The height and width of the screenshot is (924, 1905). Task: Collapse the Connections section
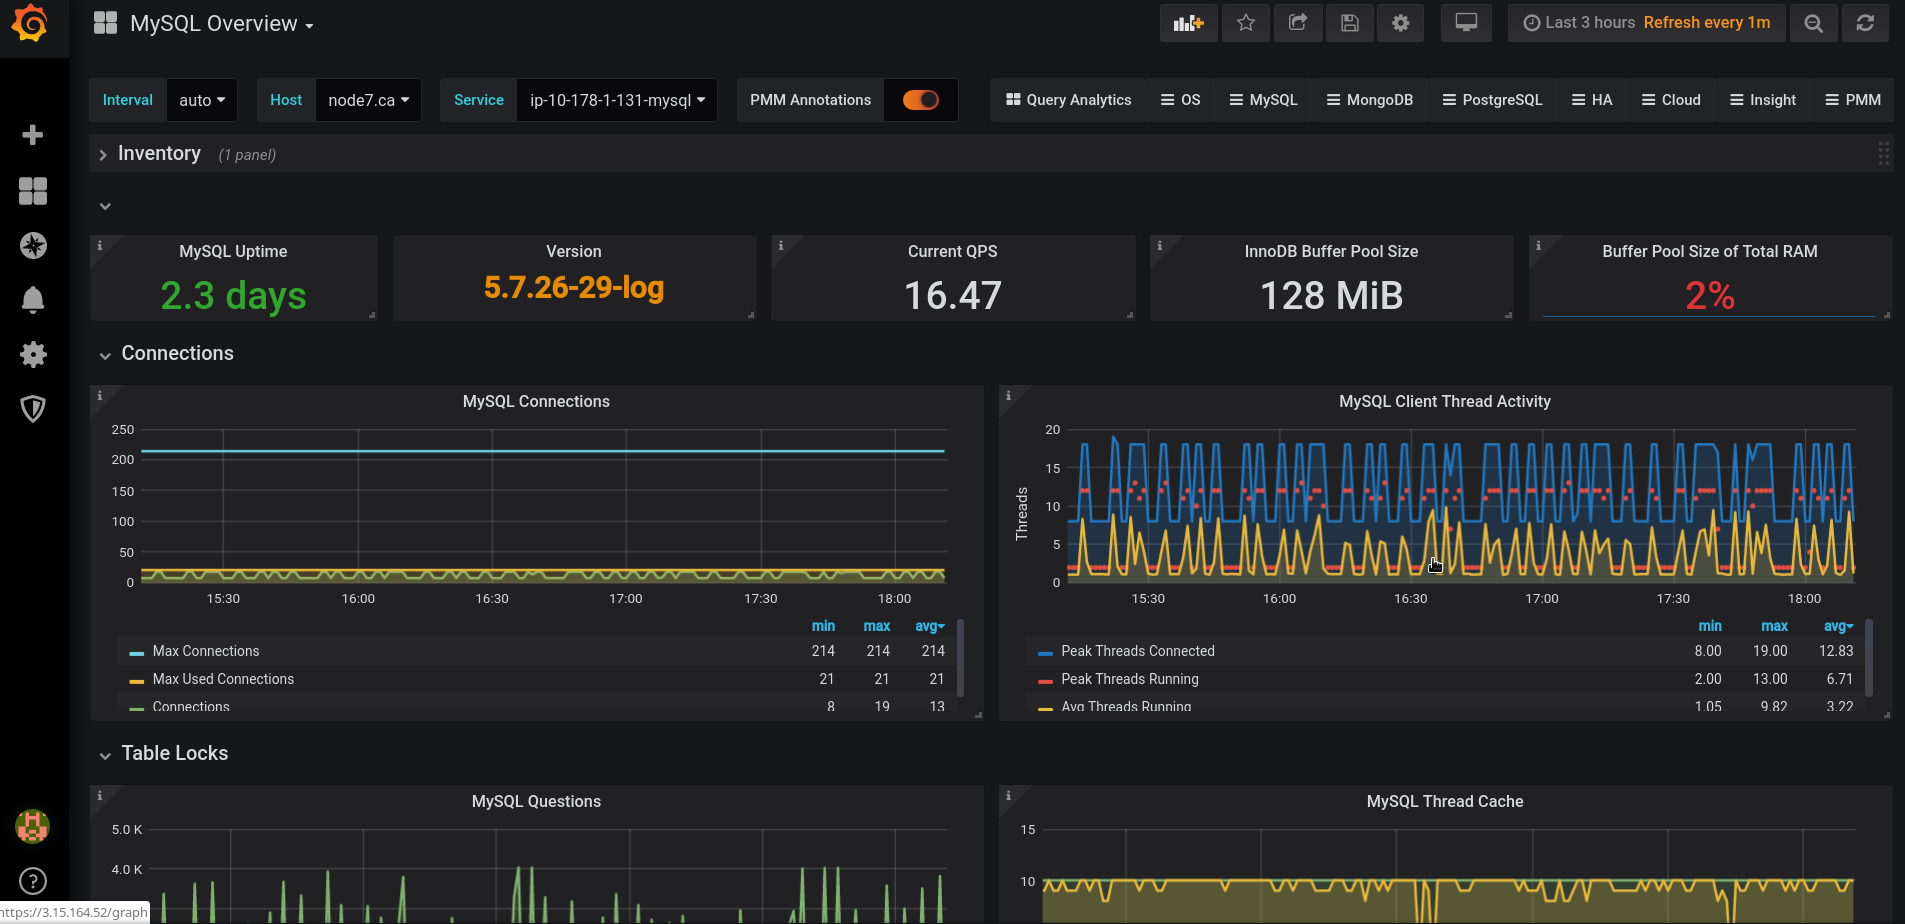coord(105,354)
